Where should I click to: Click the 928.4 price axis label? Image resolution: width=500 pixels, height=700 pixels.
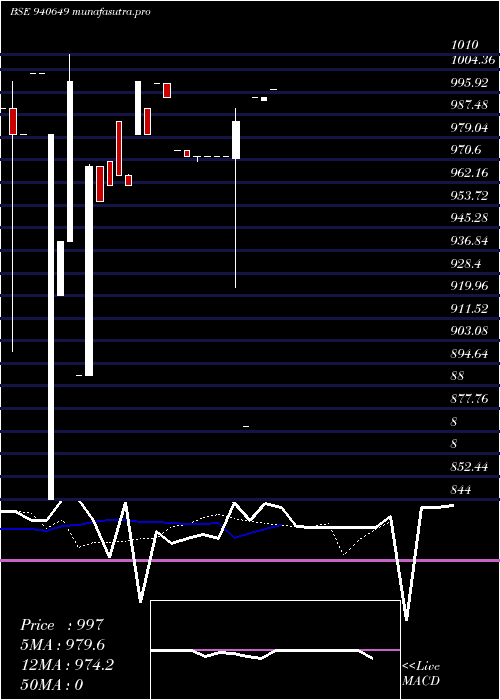click(466, 264)
